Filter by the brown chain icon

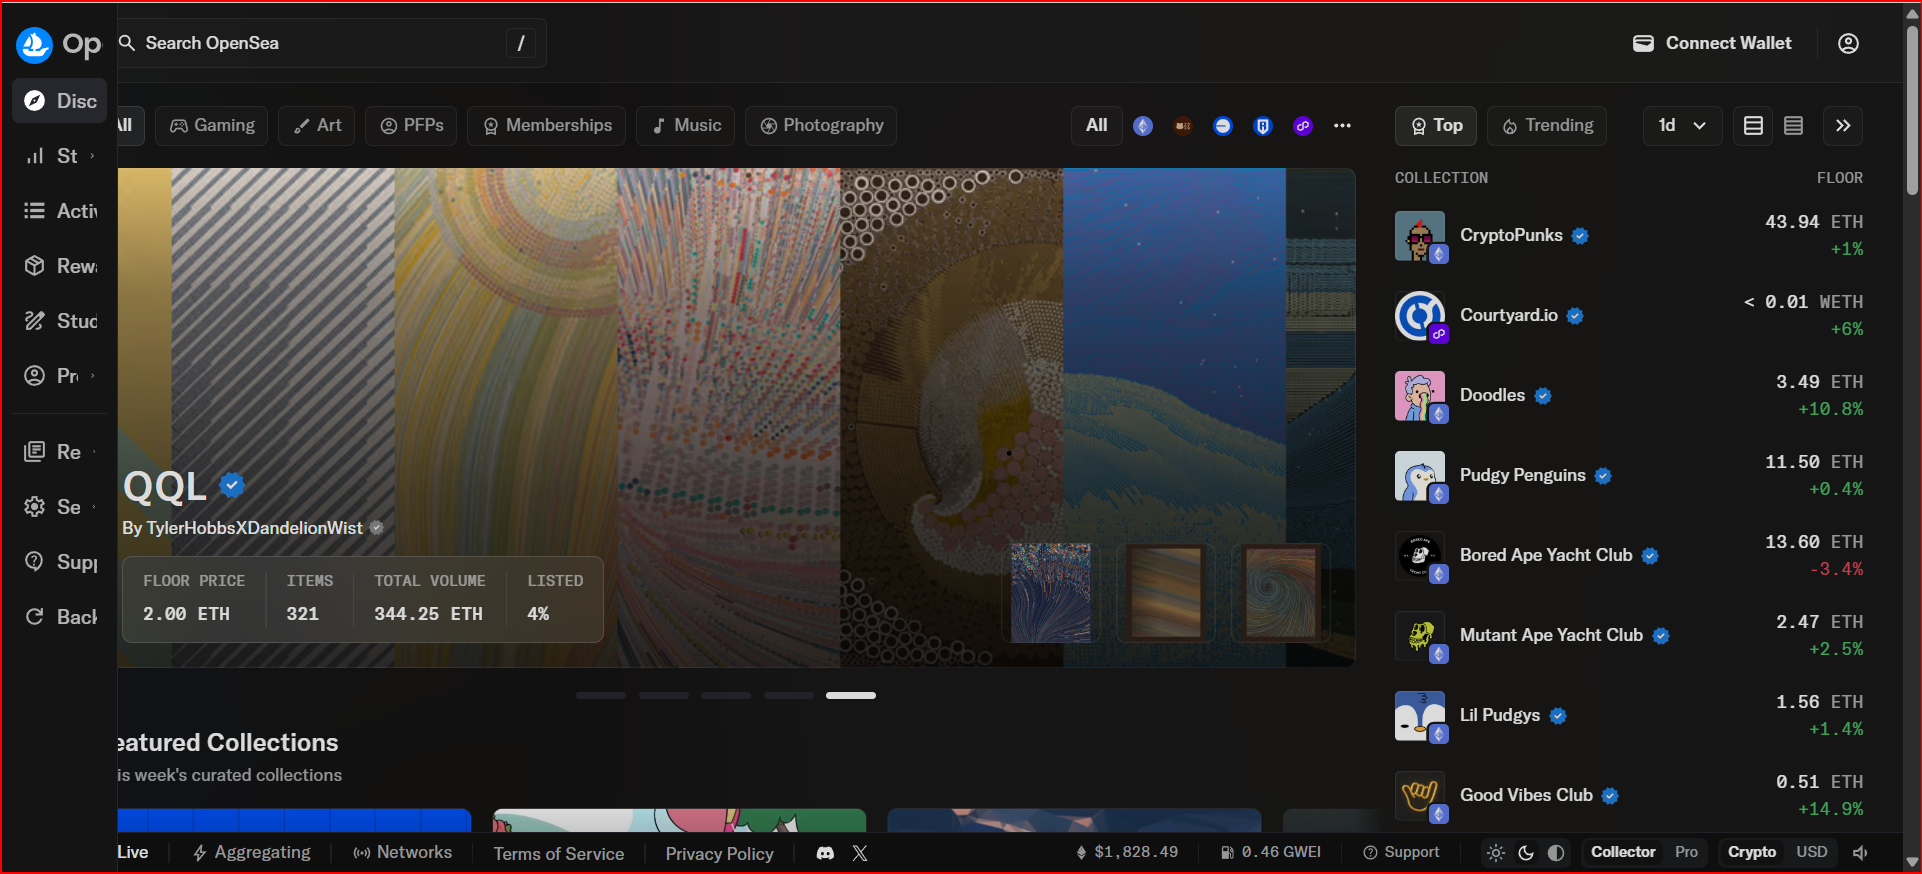coord(1183,126)
